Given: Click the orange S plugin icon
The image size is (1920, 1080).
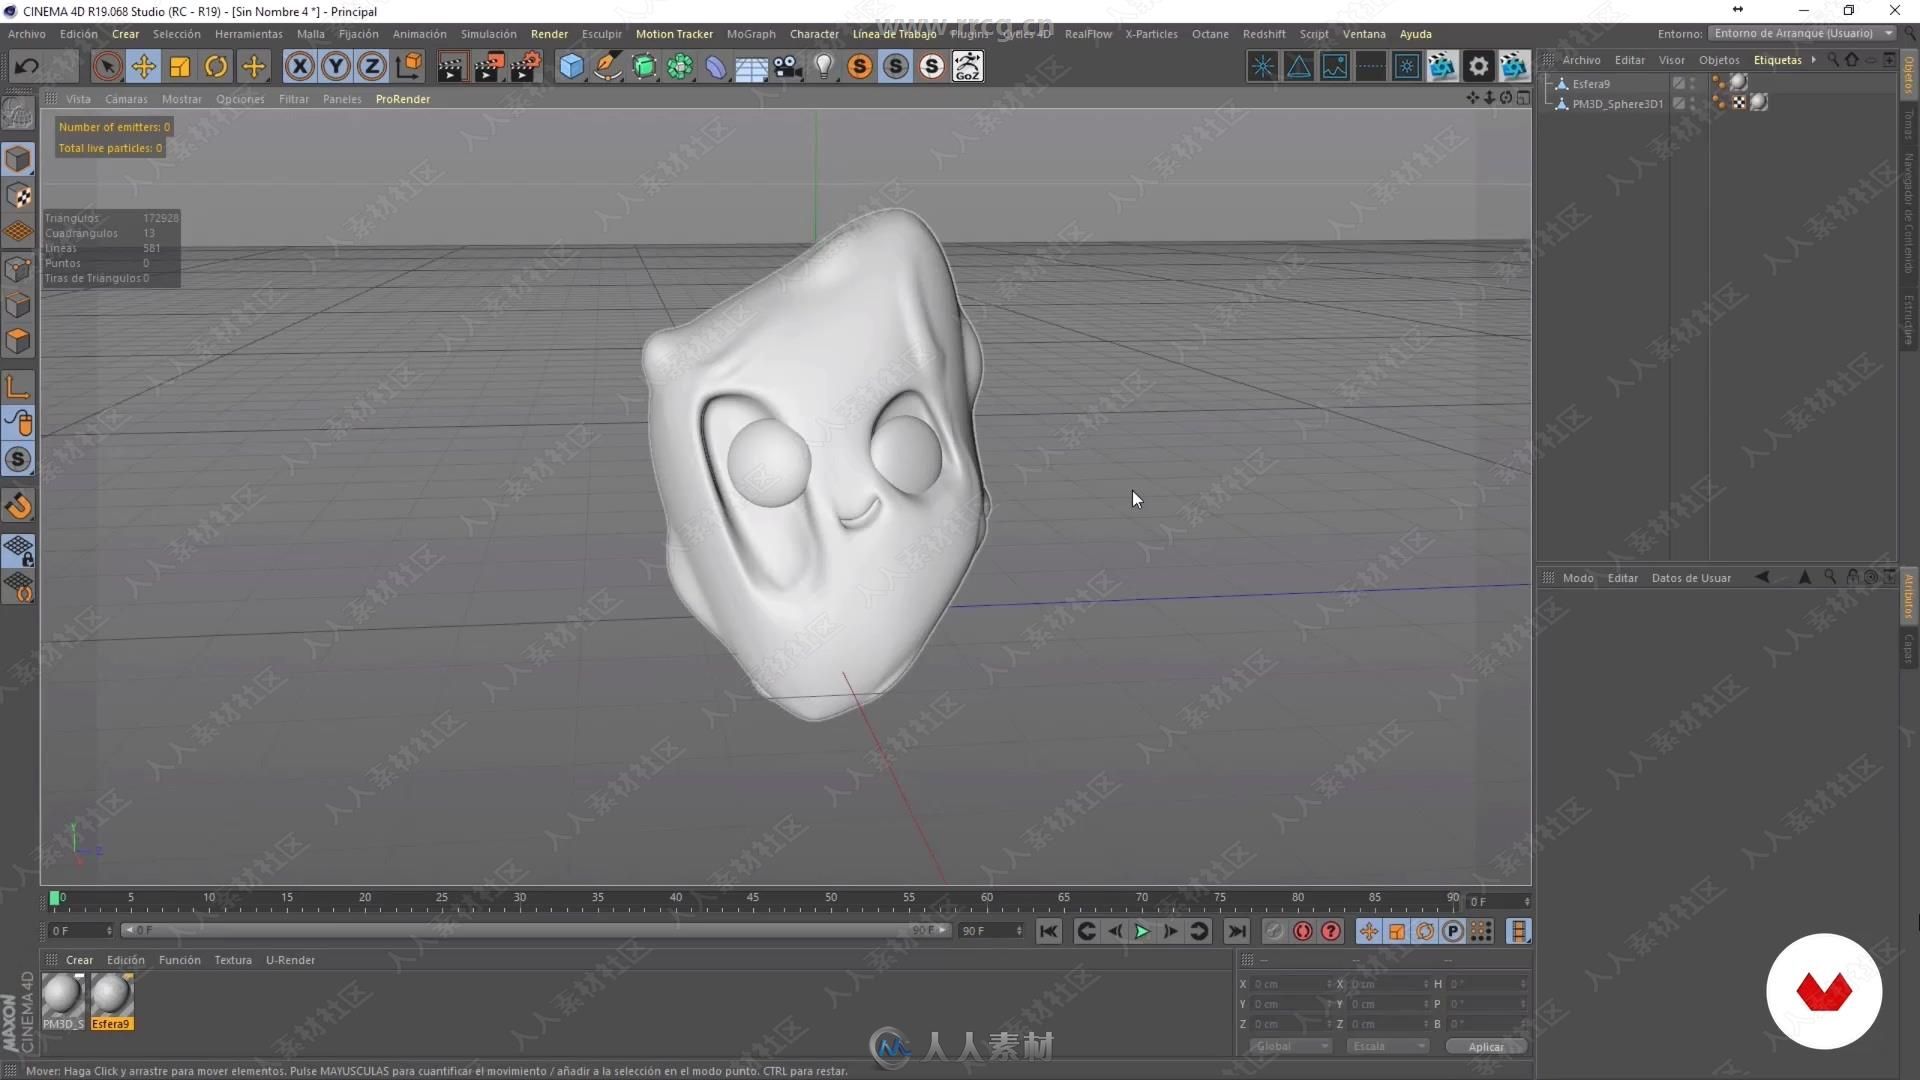Looking at the screenshot, I should pyautogui.click(x=860, y=67).
